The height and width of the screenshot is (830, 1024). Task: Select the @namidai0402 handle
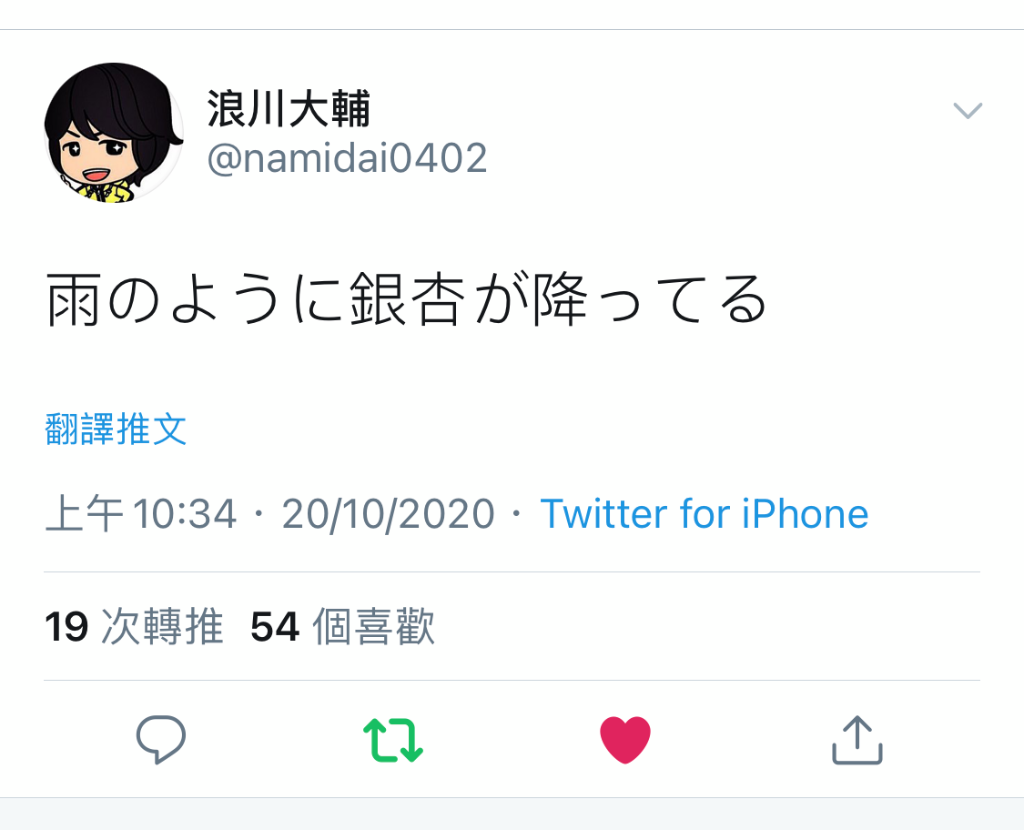(x=347, y=158)
